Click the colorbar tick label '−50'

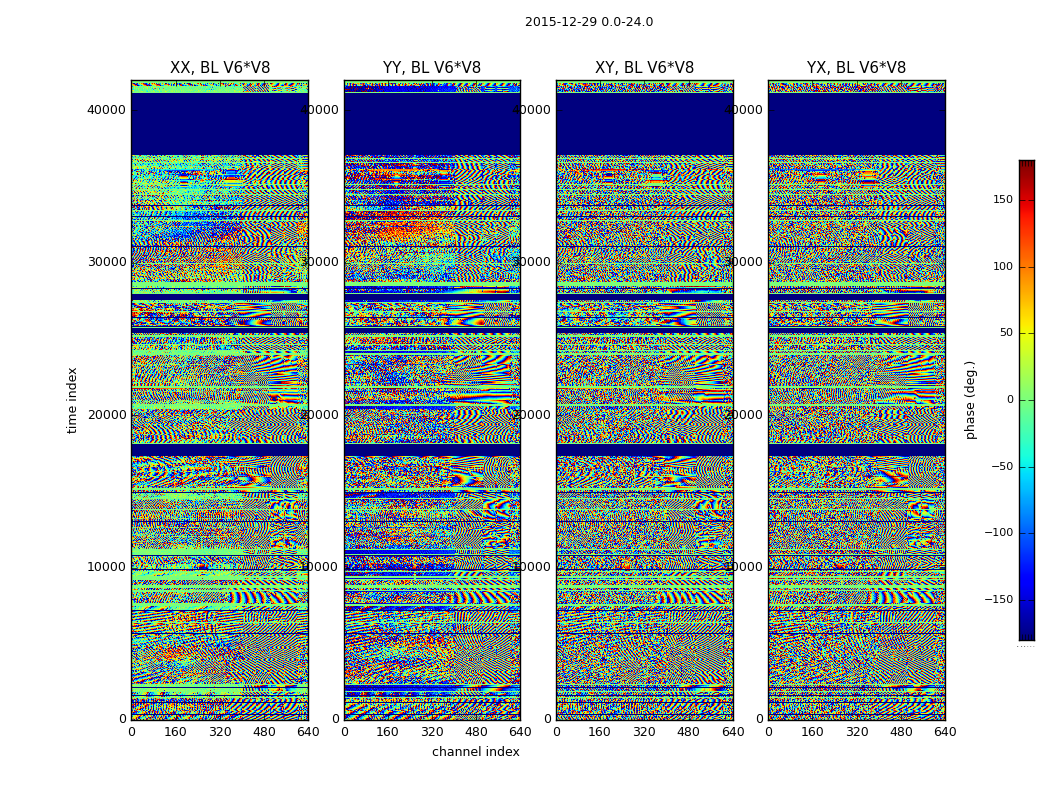[1002, 466]
